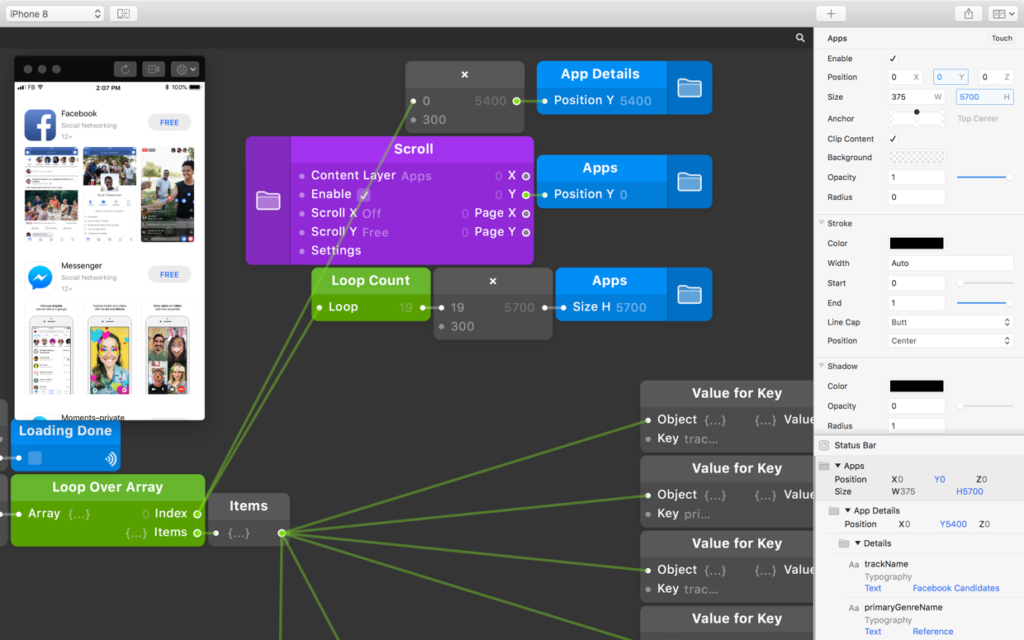Click the search magnifier icon on canvas
1024x640 pixels.
(x=800, y=38)
